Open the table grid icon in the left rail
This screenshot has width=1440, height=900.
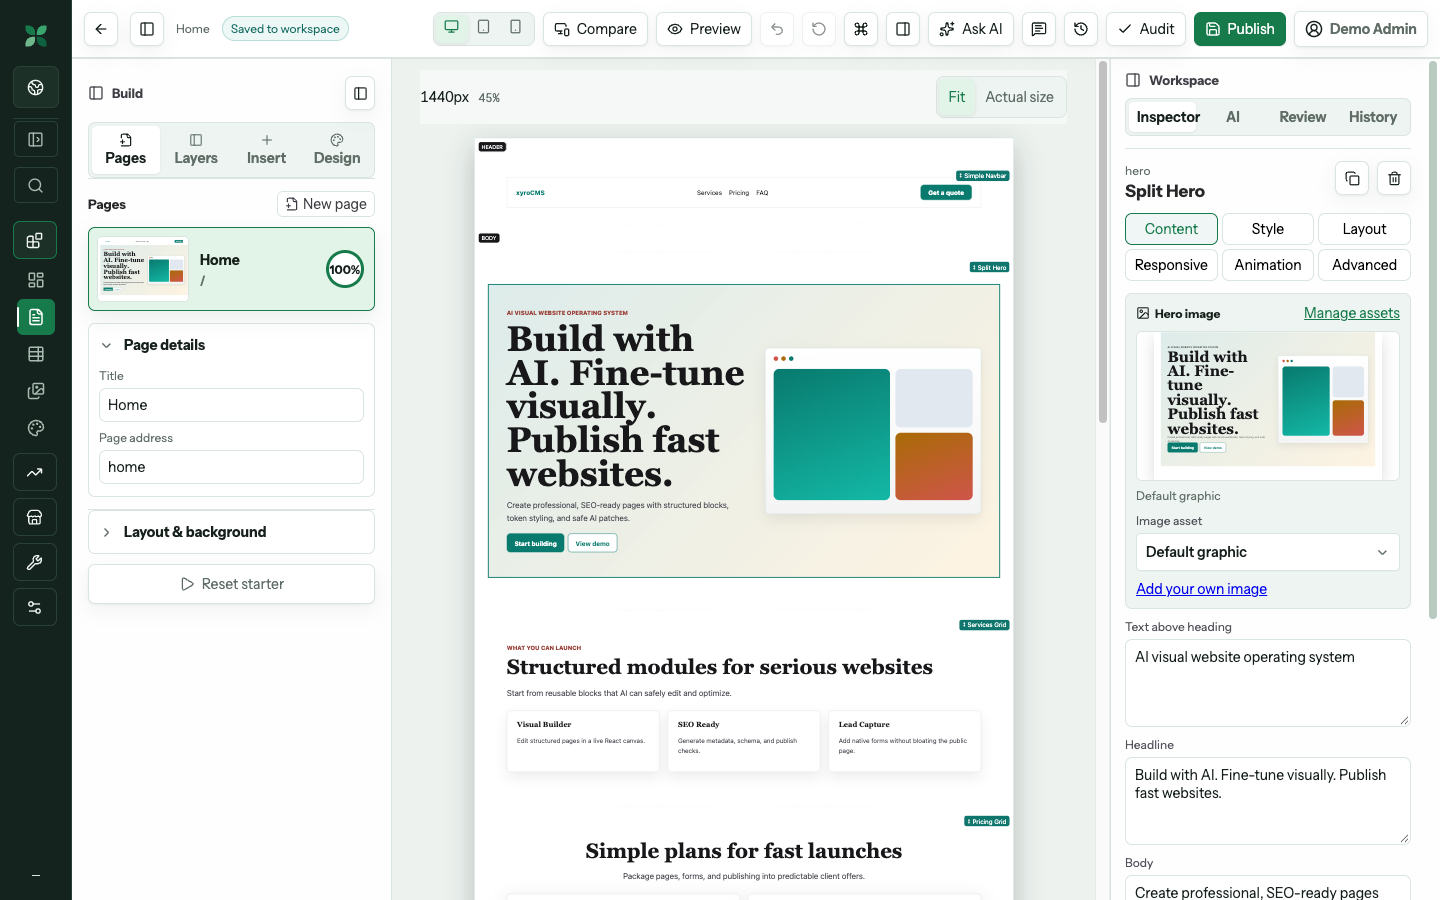[x=36, y=354]
